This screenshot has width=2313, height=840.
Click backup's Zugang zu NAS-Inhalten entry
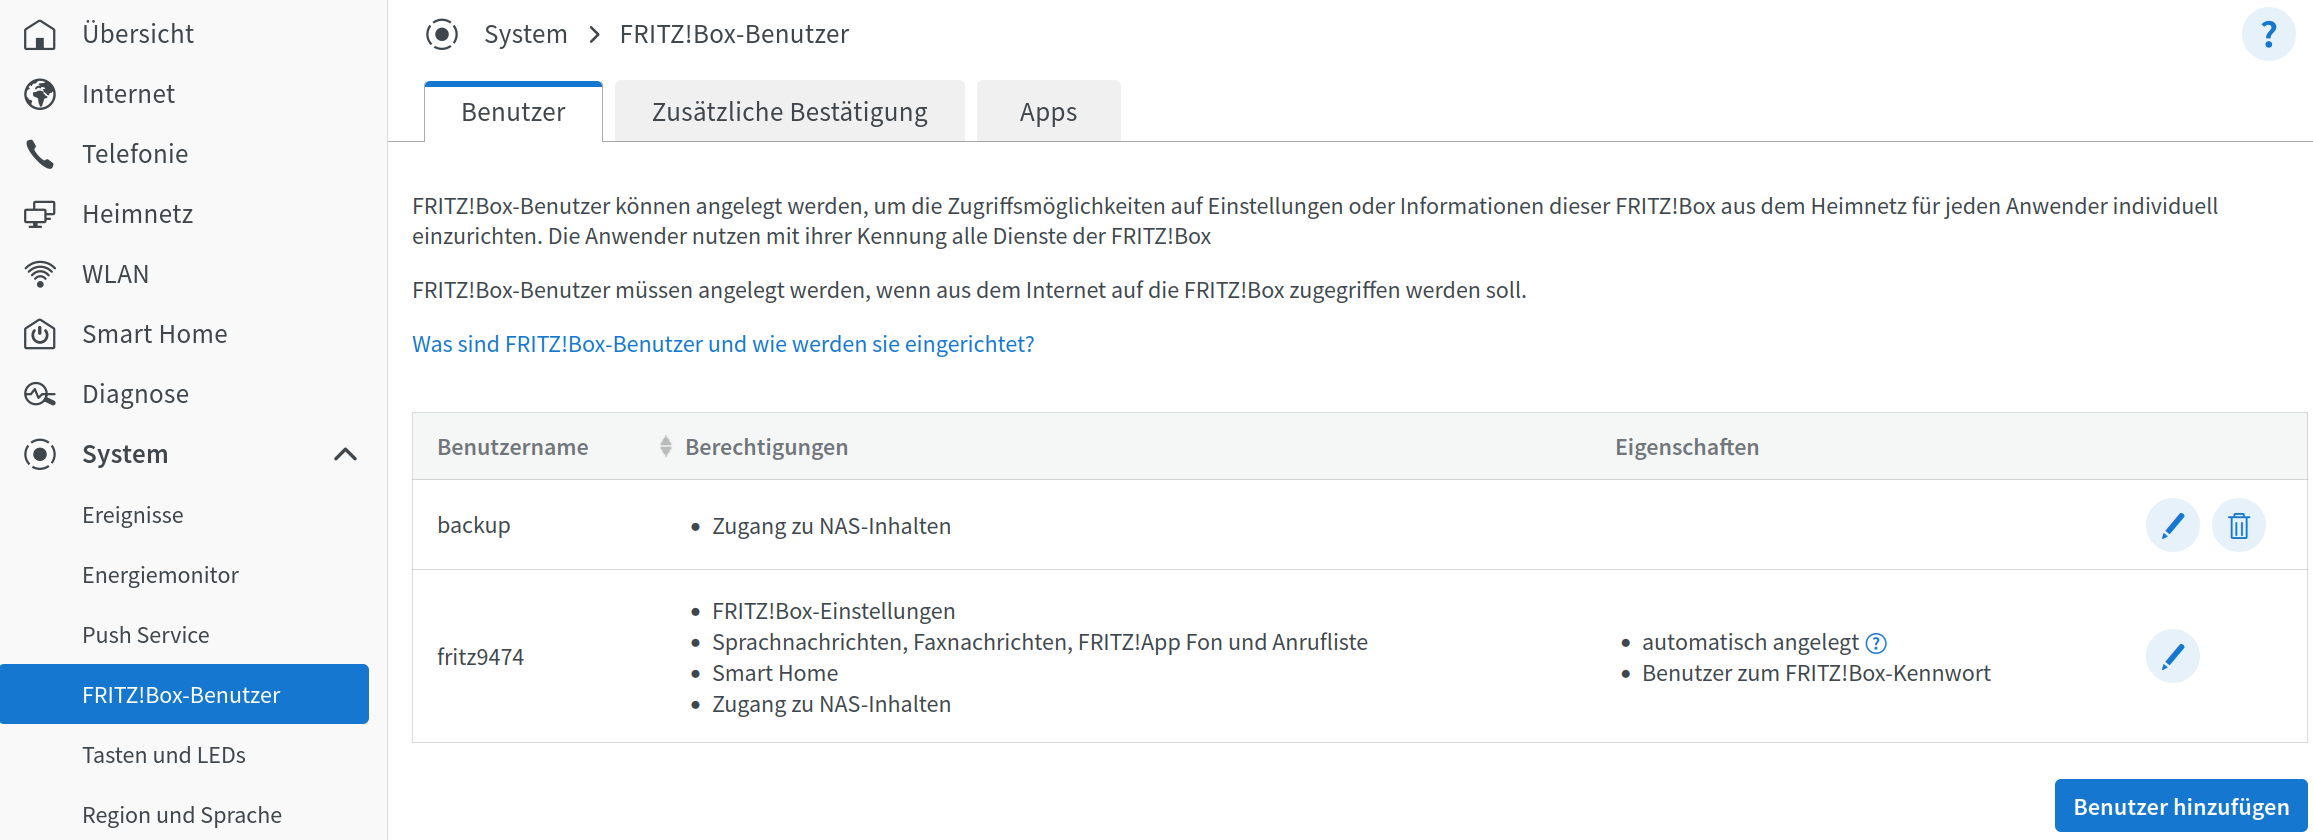pyautogui.click(x=831, y=526)
